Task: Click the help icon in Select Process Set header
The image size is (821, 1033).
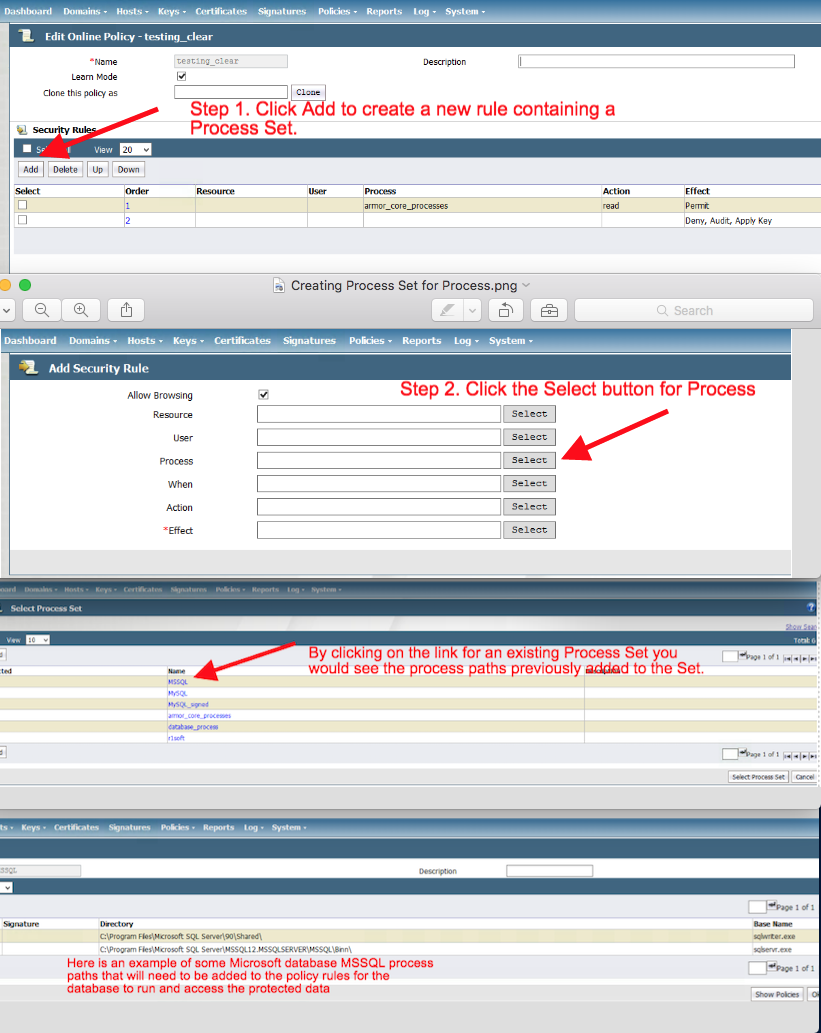Action: (x=810, y=607)
